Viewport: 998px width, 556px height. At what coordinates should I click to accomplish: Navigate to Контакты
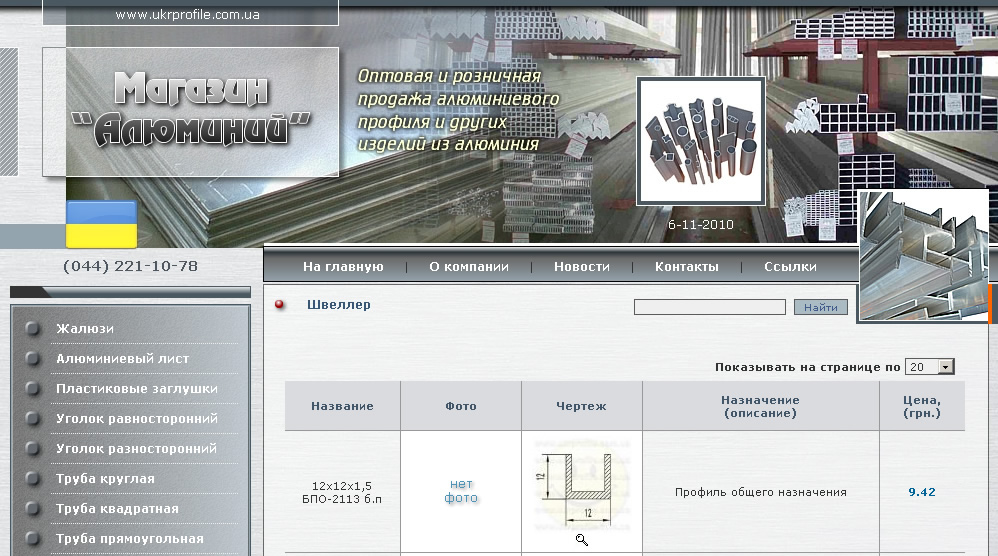click(687, 267)
